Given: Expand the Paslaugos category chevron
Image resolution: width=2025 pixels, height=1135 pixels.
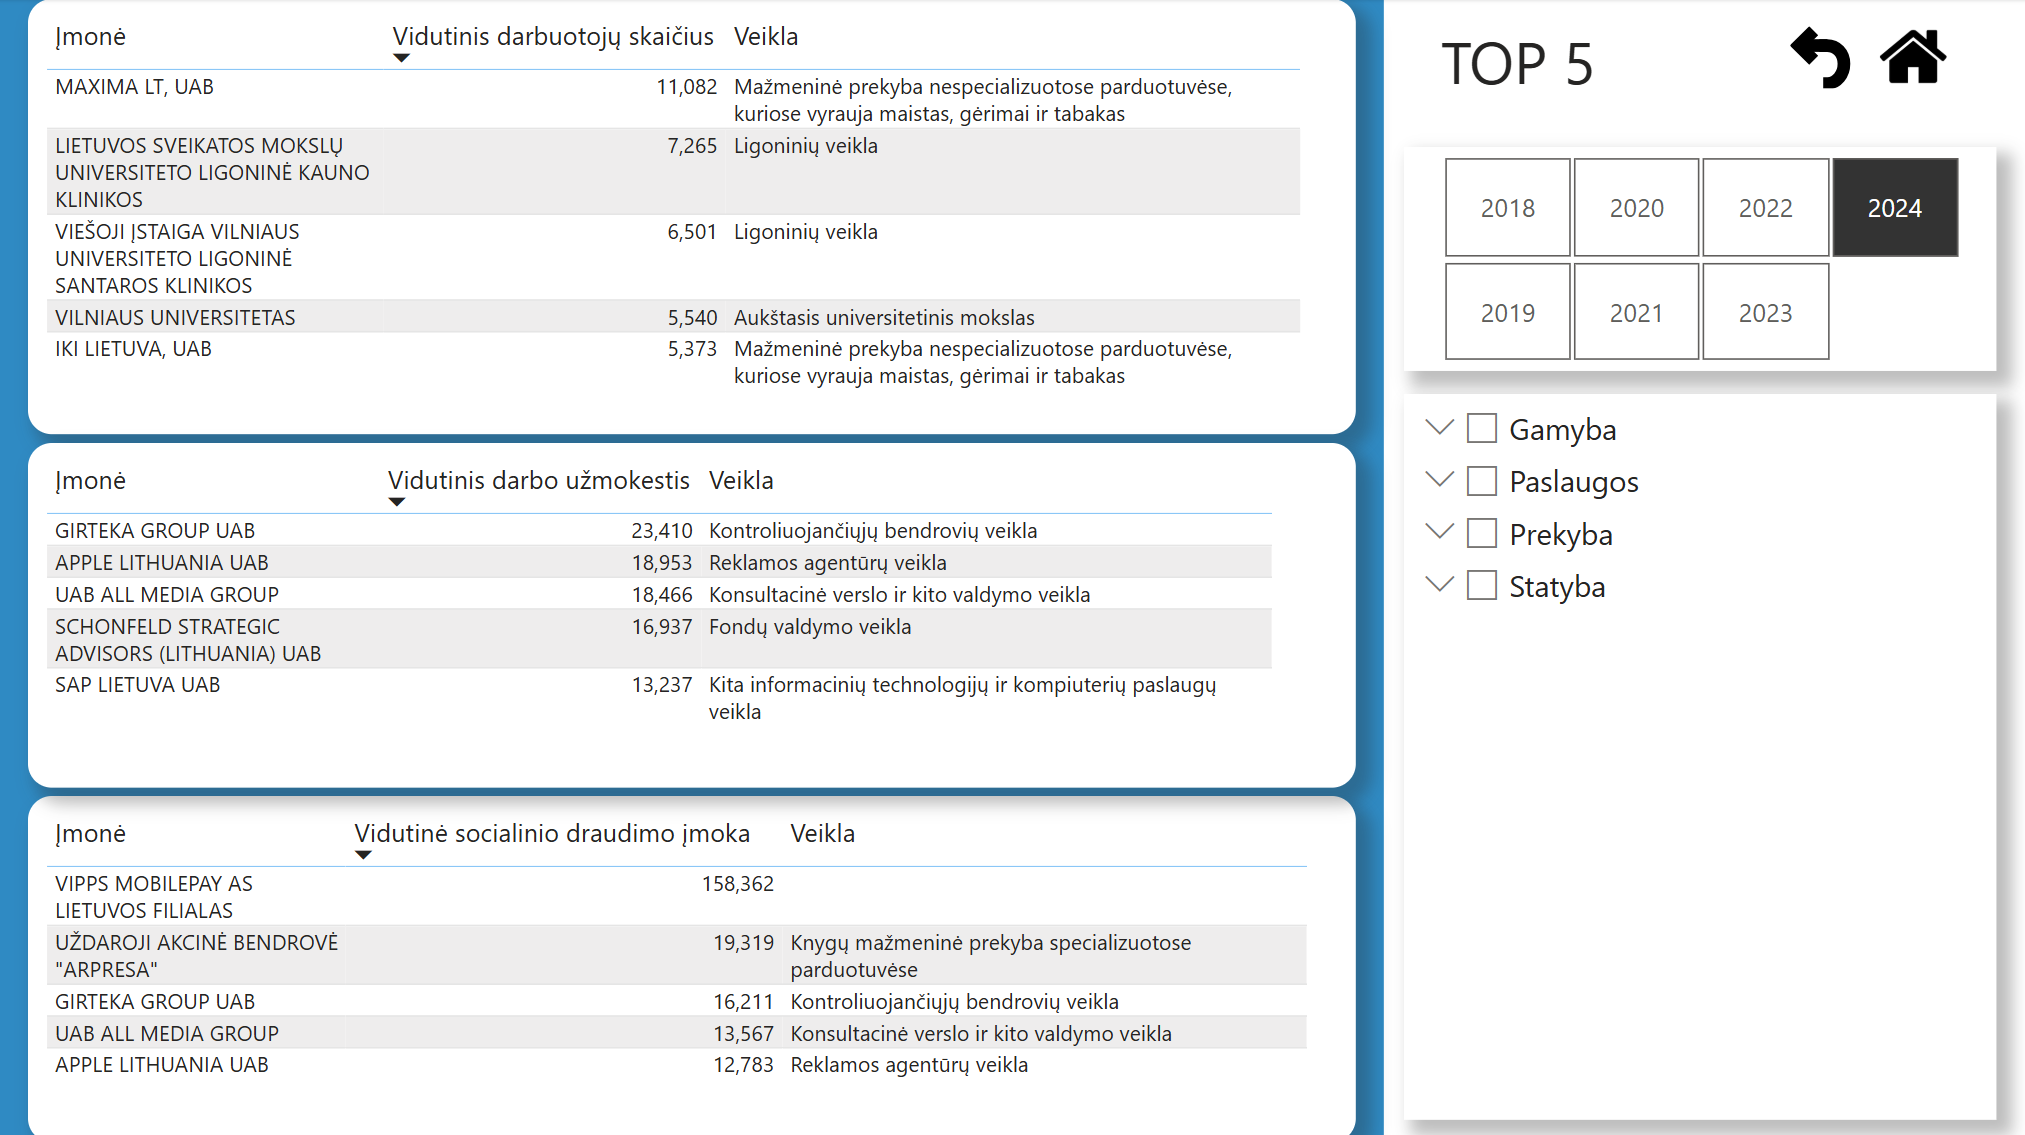Looking at the screenshot, I should click(1439, 480).
